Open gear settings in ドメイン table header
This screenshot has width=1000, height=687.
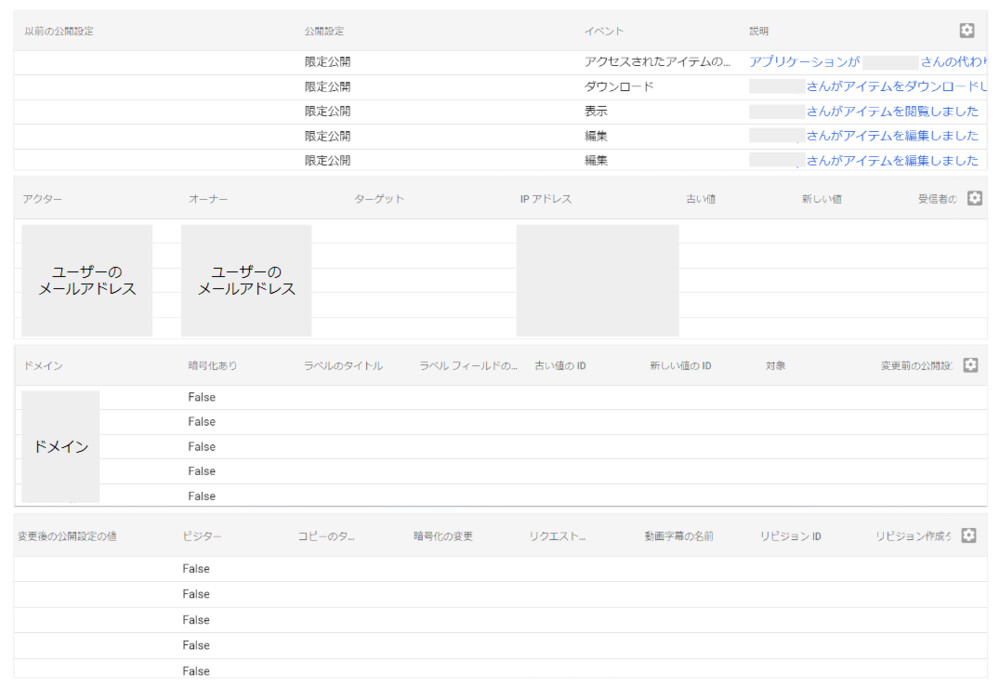[x=970, y=365]
